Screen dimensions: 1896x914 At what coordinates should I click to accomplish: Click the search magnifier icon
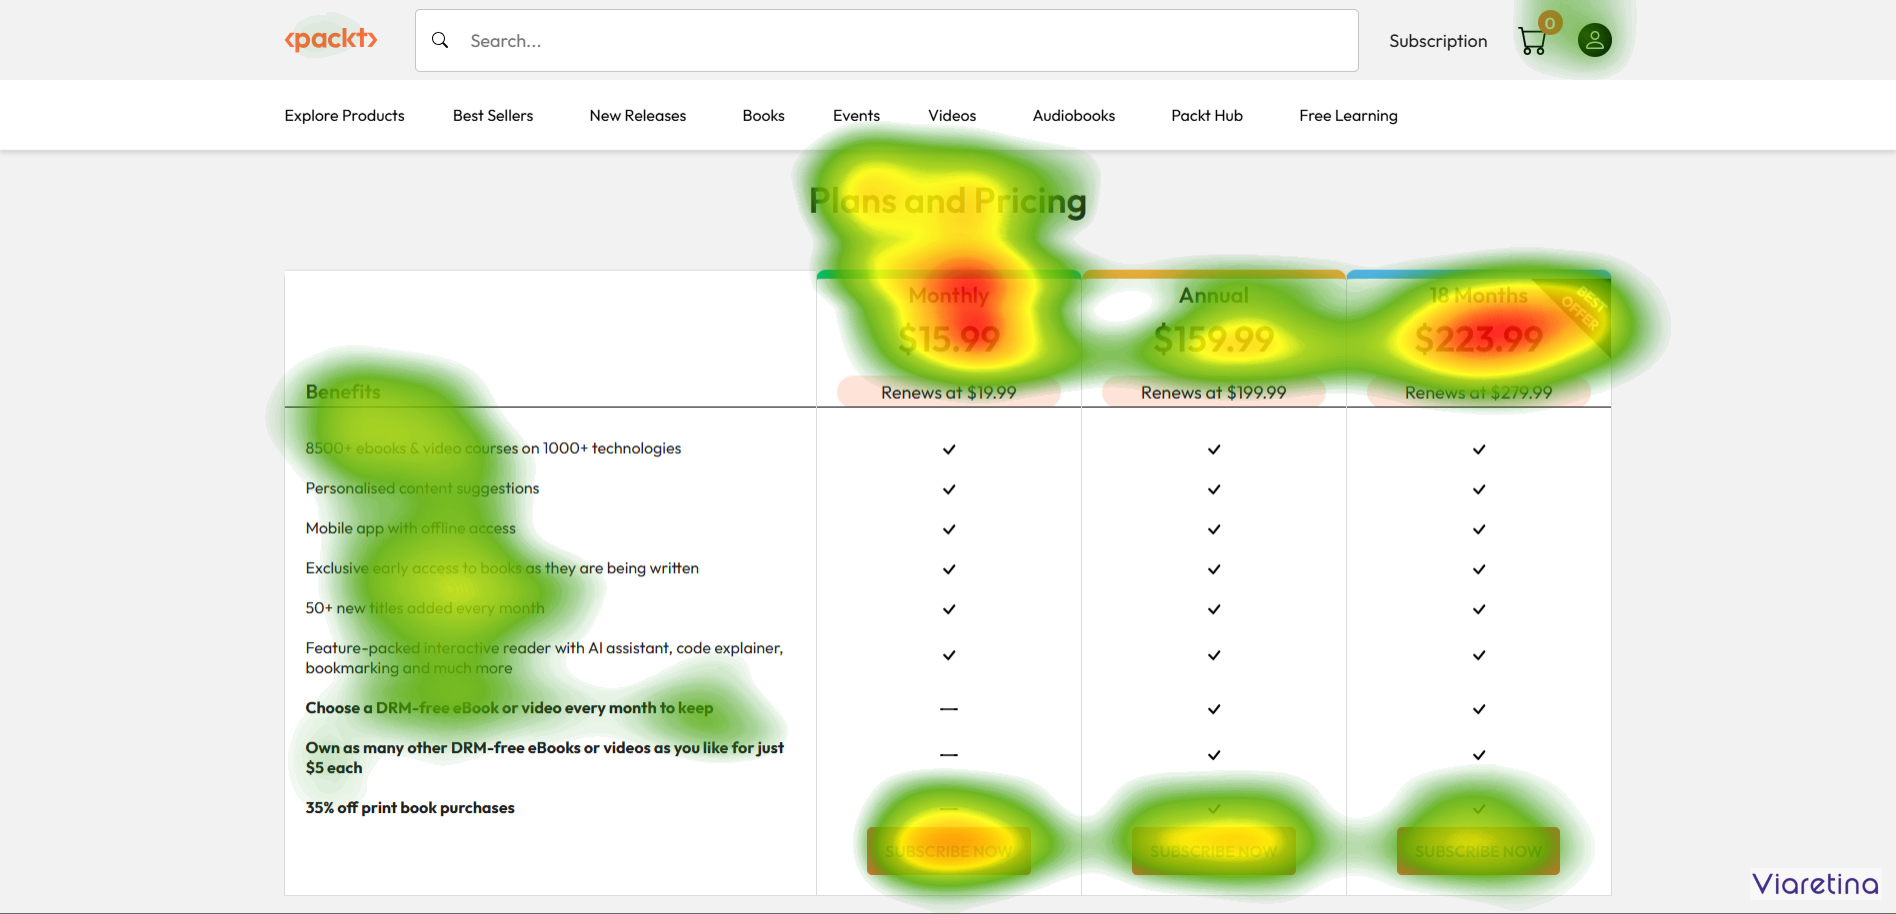pos(440,40)
